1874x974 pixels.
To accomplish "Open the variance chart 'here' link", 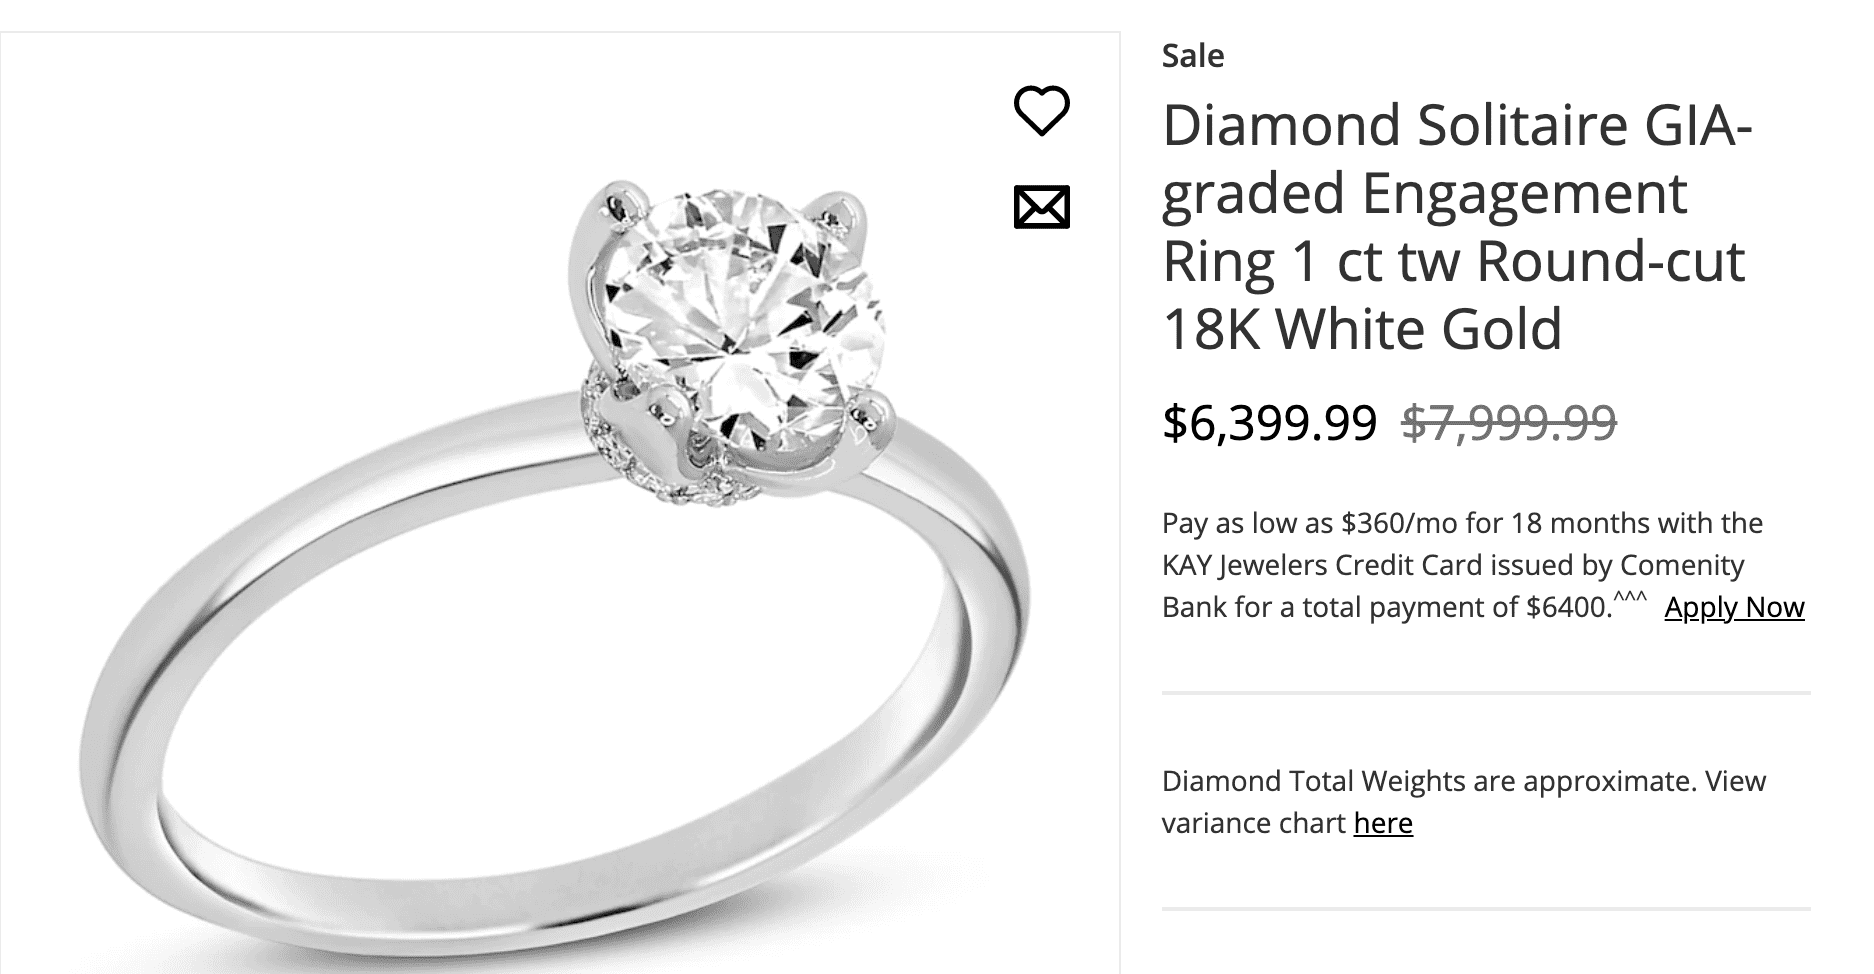I will pos(1383,823).
